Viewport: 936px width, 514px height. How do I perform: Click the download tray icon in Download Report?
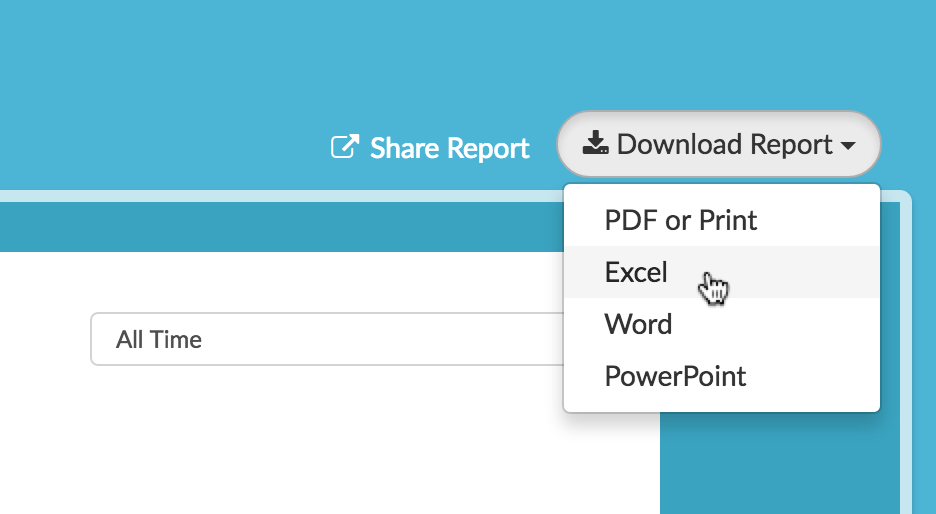click(595, 144)
